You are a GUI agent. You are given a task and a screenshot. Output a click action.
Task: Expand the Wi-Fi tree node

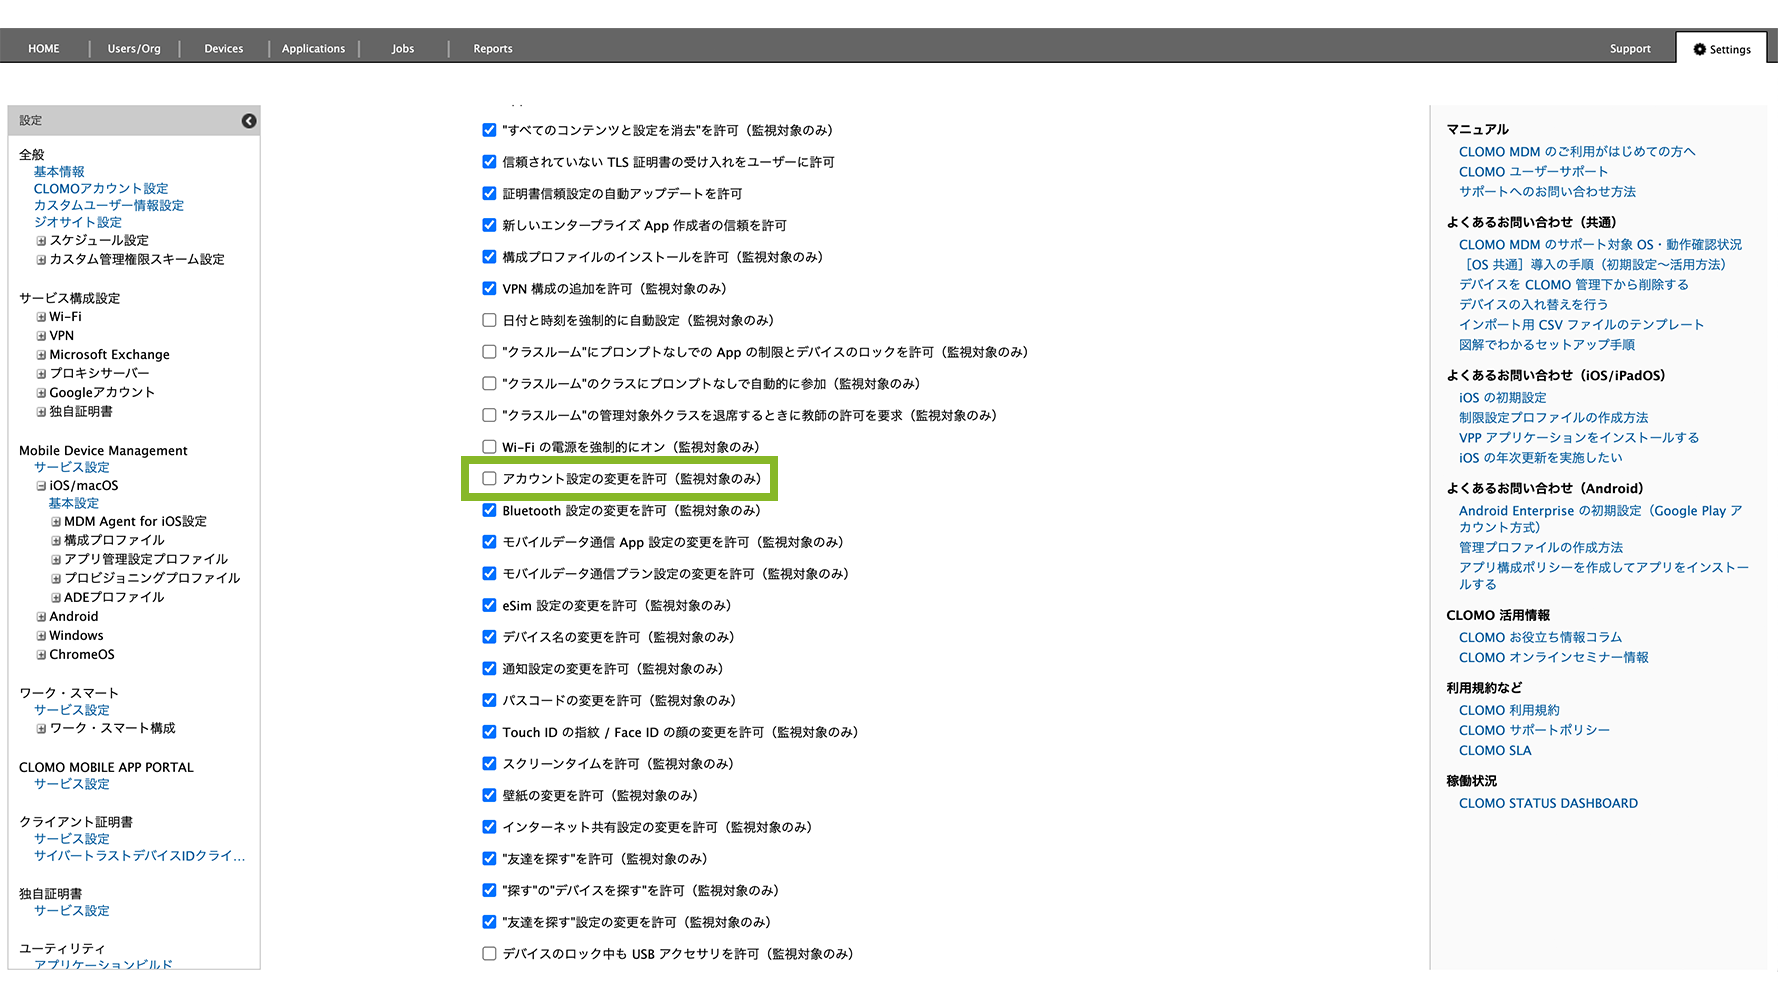[41, 317]
